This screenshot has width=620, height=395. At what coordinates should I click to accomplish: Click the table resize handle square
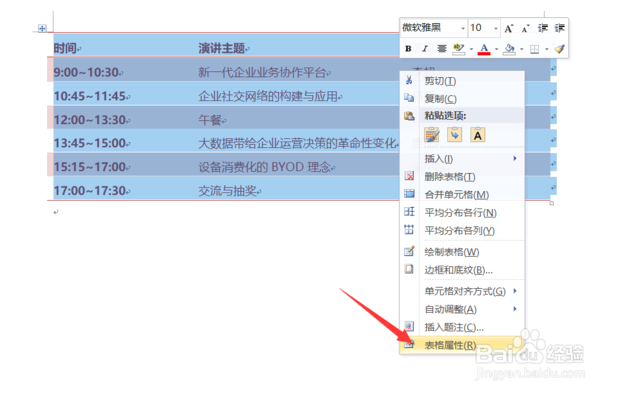pyautogui.click(x=552, y=203)
